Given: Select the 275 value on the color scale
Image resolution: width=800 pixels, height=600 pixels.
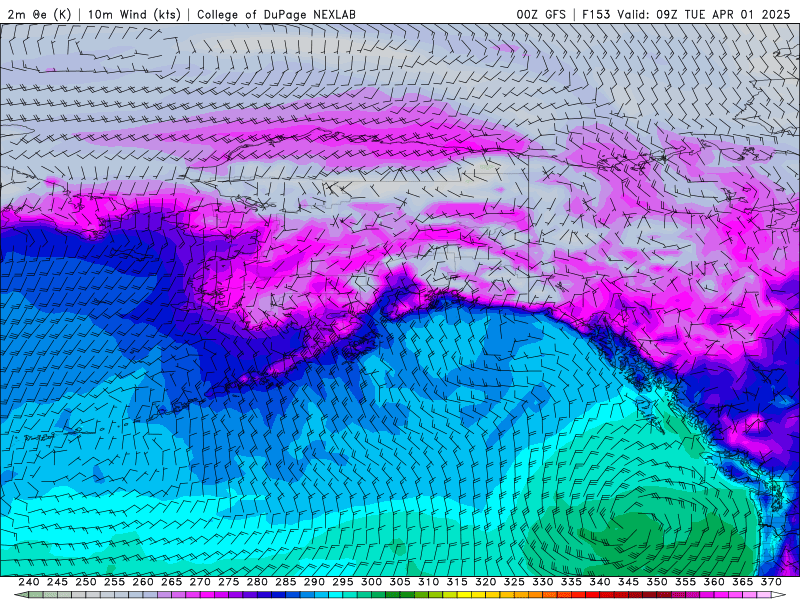Looking at the screenshot, I should pos(229,582).
